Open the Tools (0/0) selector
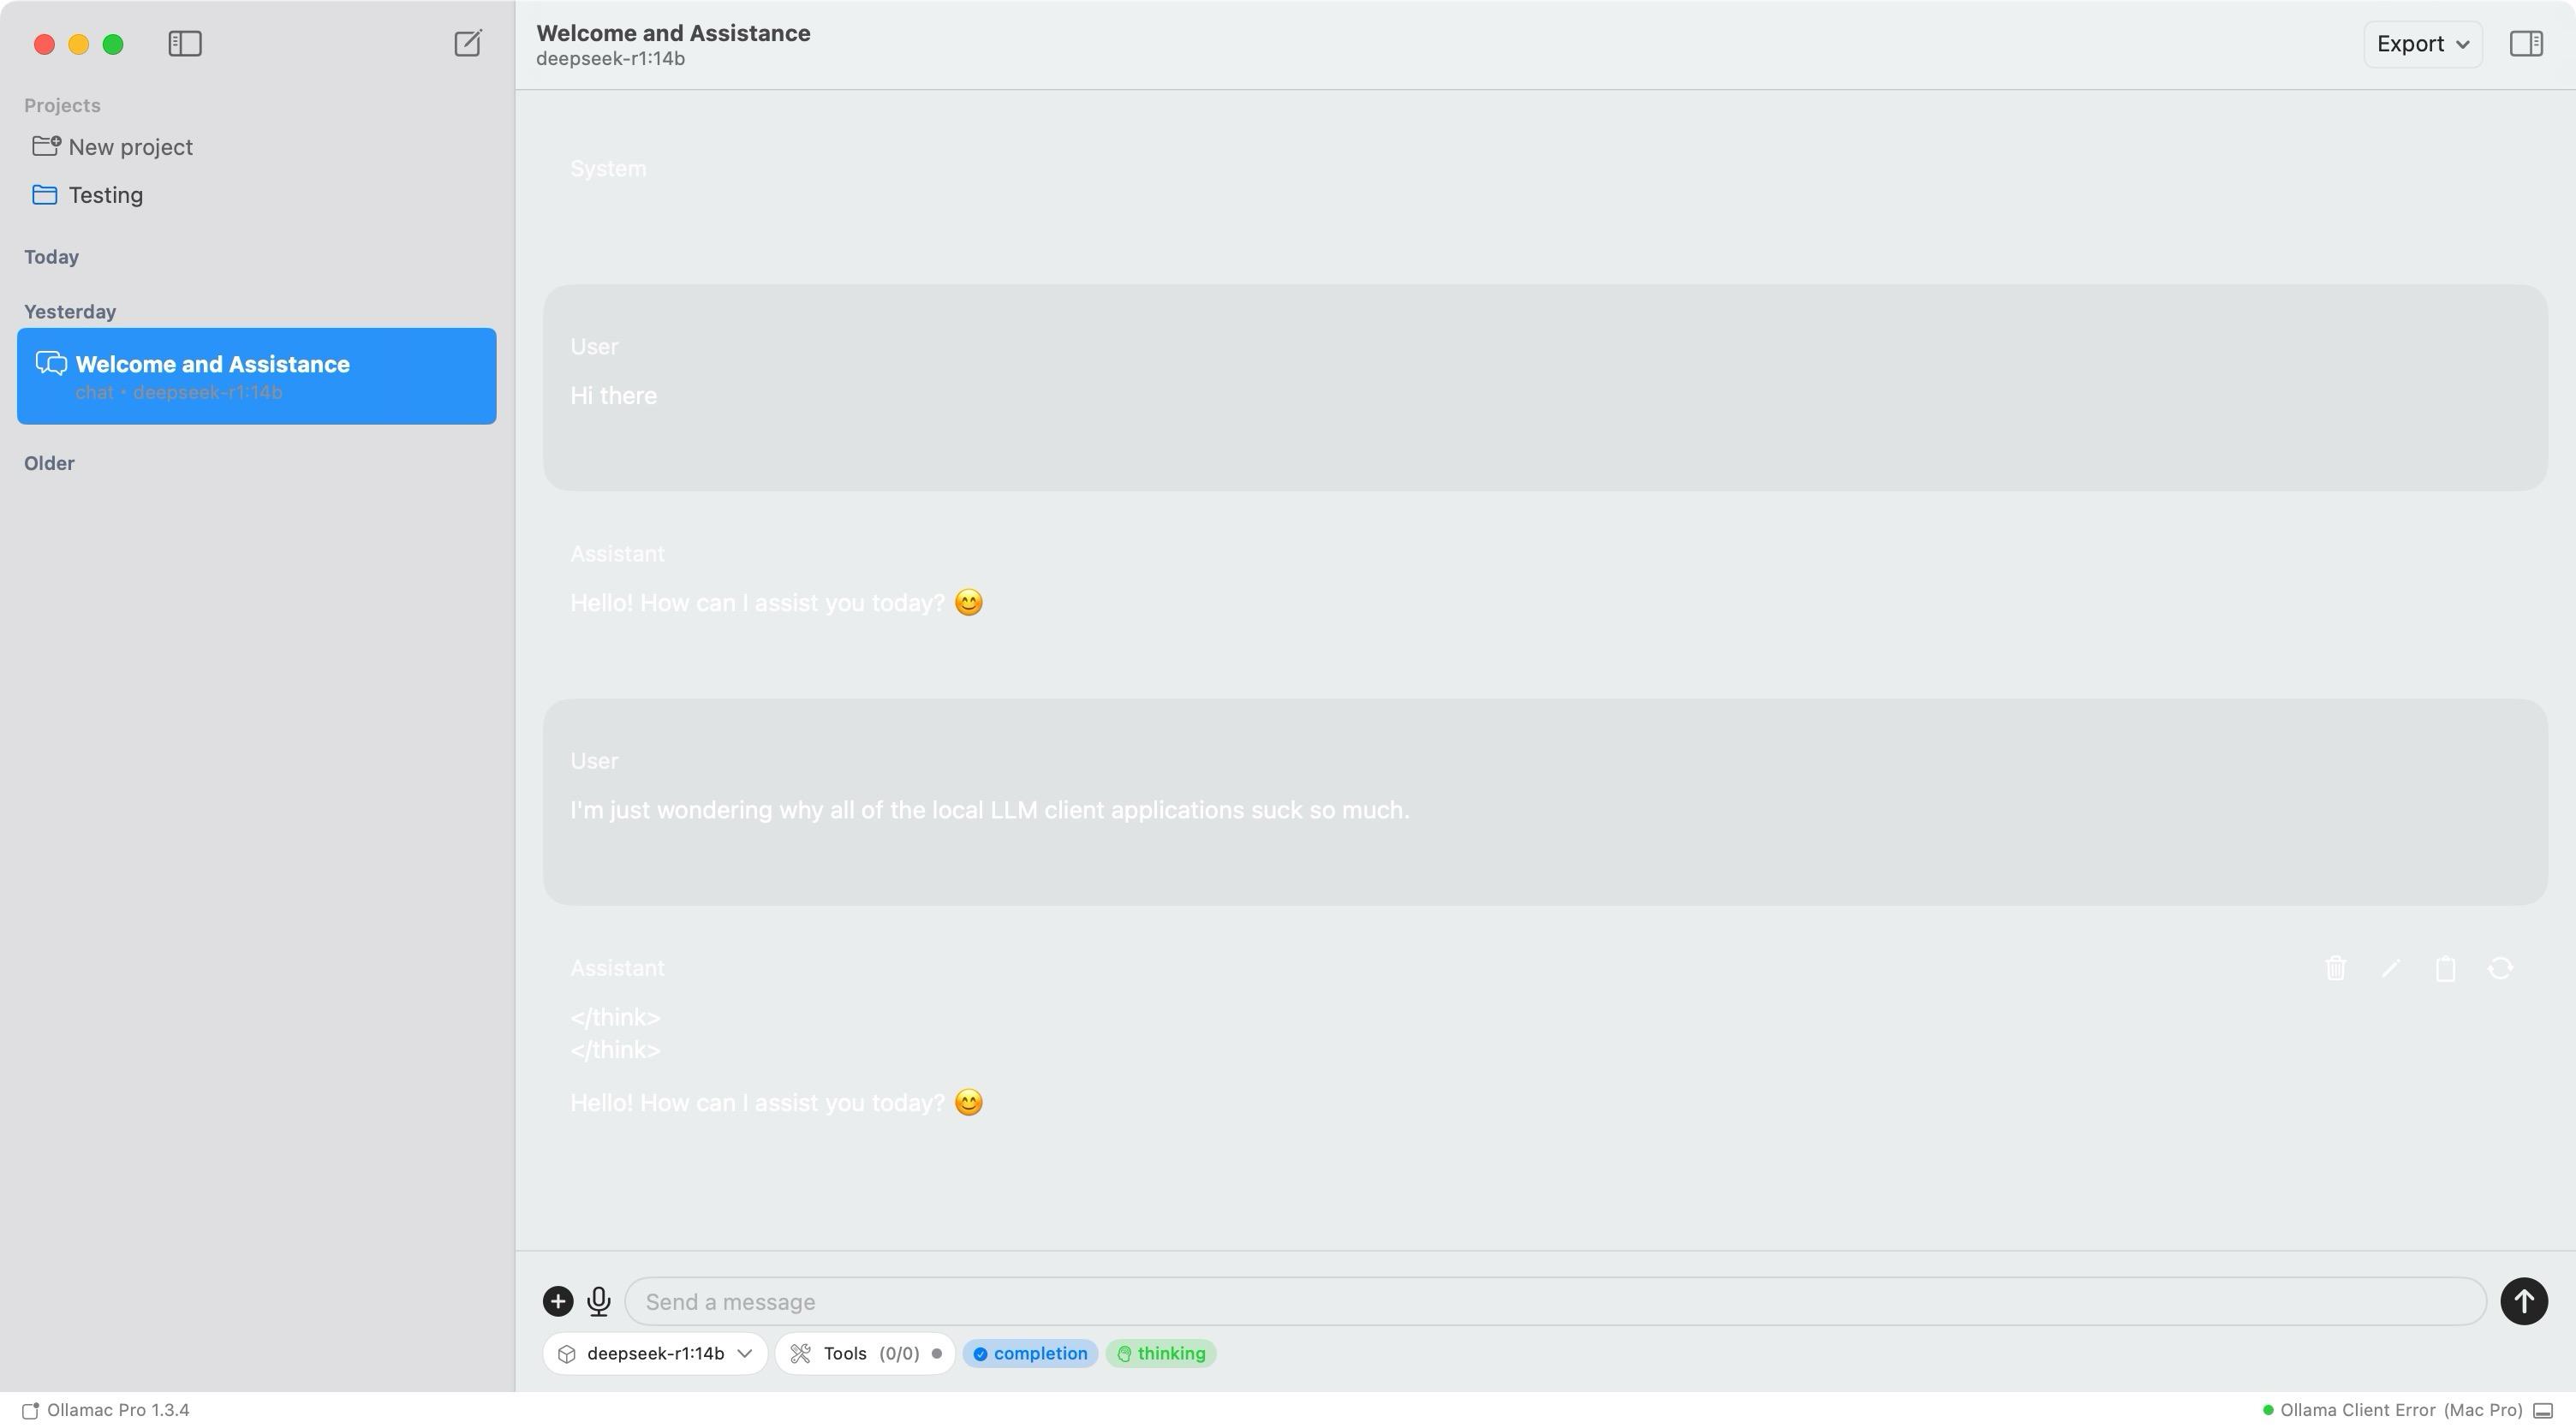Image resolution: width=2576 pixels, height=1428 pixels. point(865,1353)
